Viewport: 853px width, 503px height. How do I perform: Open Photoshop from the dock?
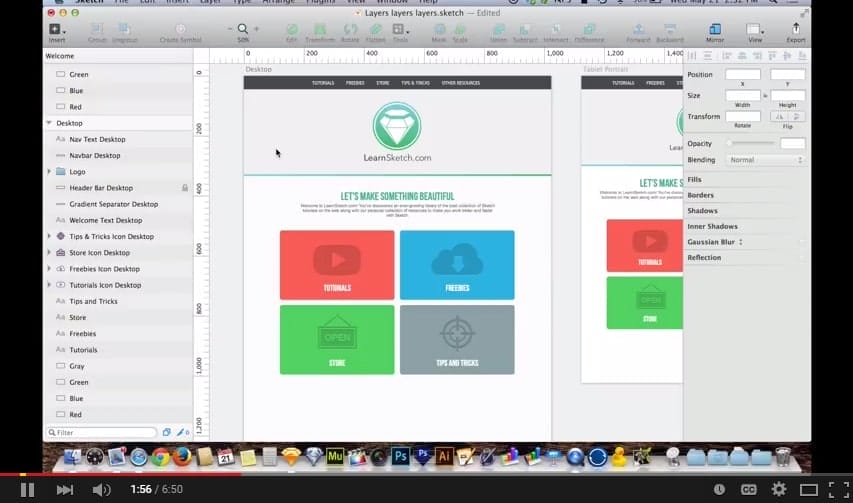point(400,456)
